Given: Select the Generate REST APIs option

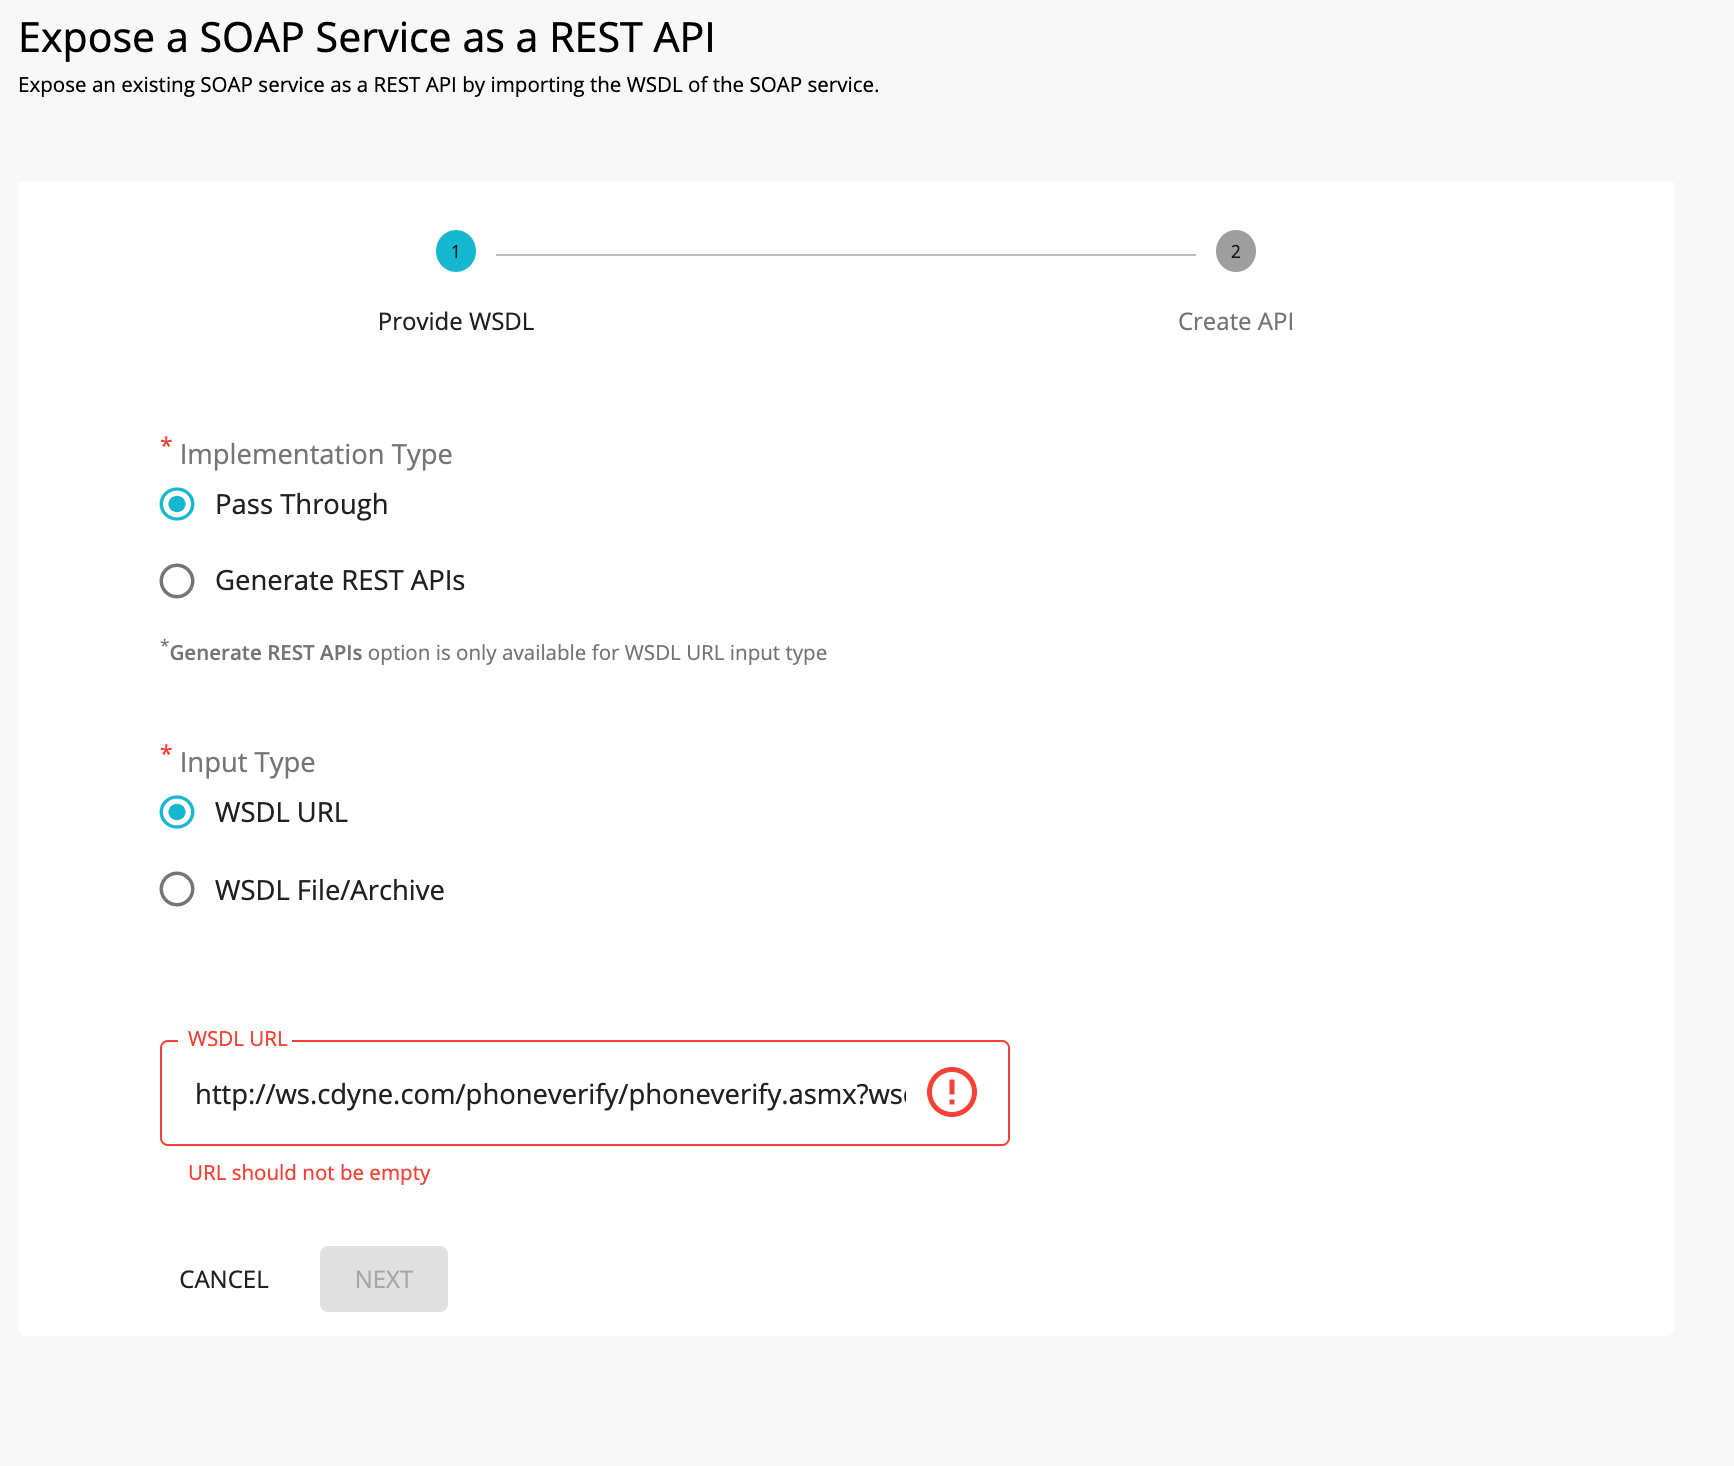Looking at the screenshot, I should click(176, 580).
